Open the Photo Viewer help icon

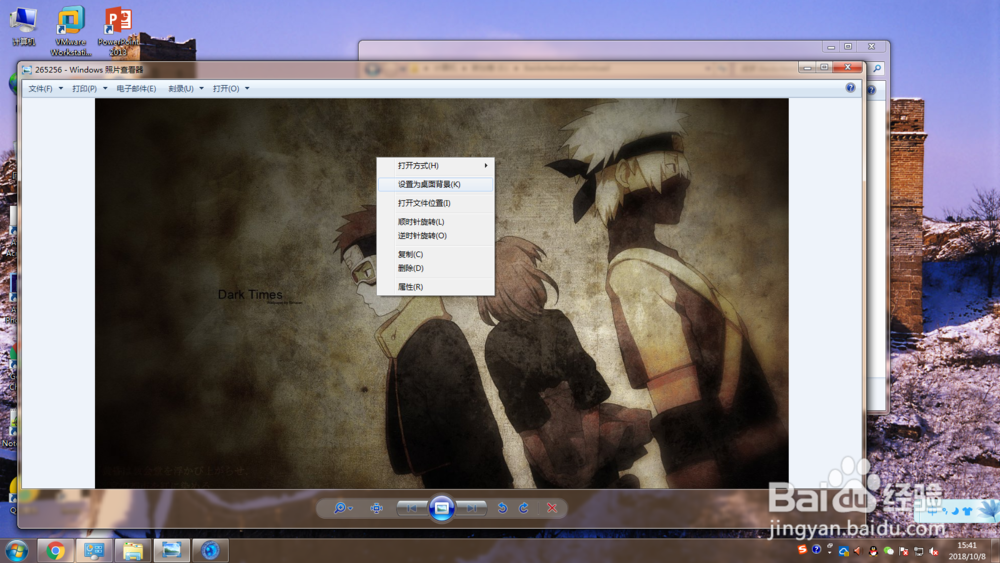tap(850, 88)
